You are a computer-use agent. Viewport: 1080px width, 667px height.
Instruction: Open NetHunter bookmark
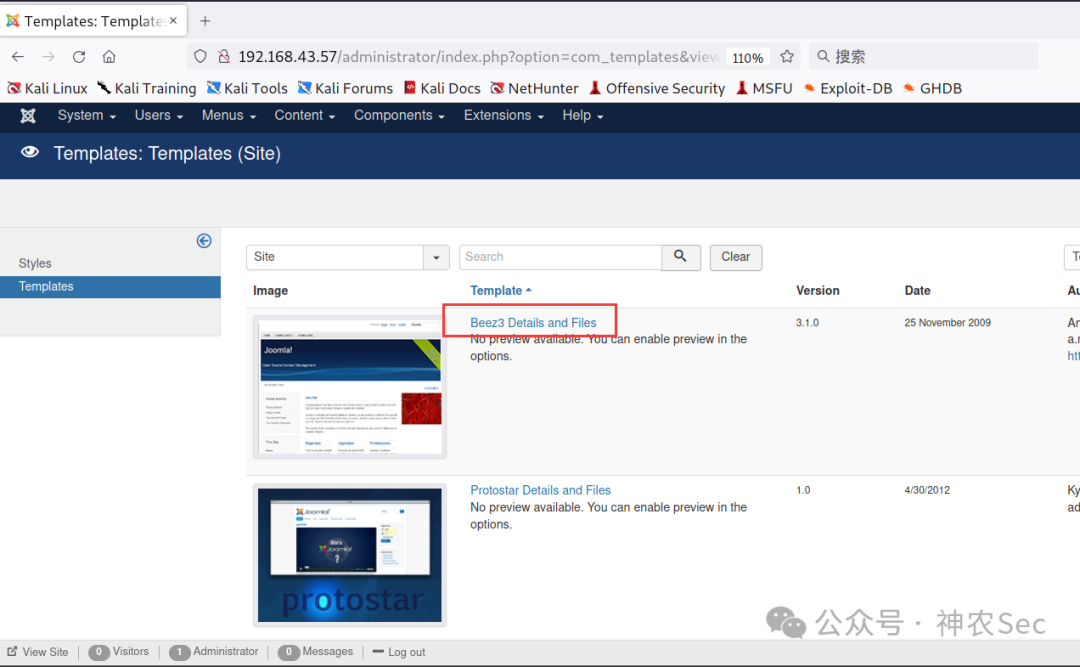click(534, 88)
